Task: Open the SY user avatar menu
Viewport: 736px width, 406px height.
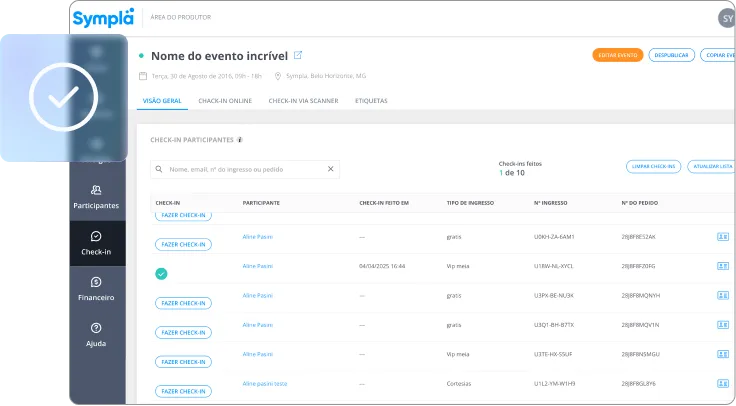Action: click(726, 18)
